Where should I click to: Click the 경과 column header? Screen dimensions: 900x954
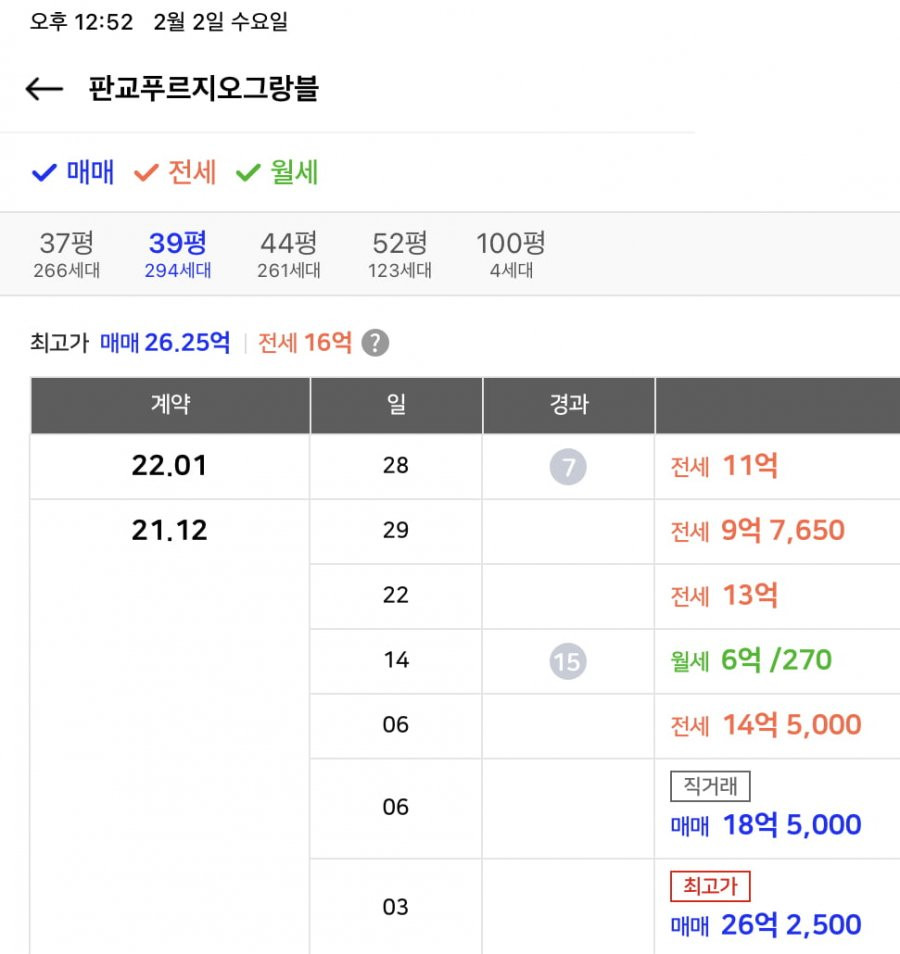(x=568, y=405)
